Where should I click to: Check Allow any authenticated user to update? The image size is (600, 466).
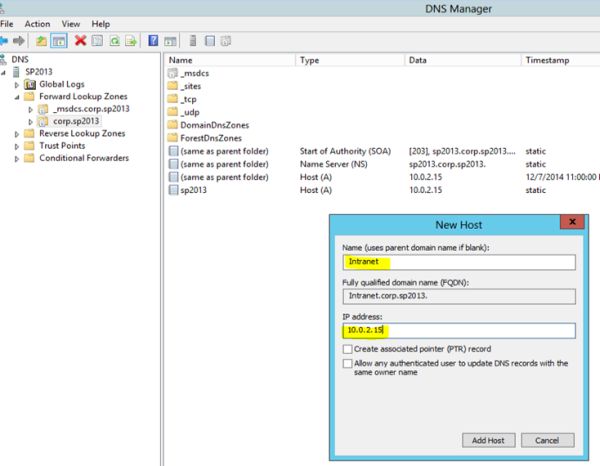pyautogui.click(x=347, y=363)
